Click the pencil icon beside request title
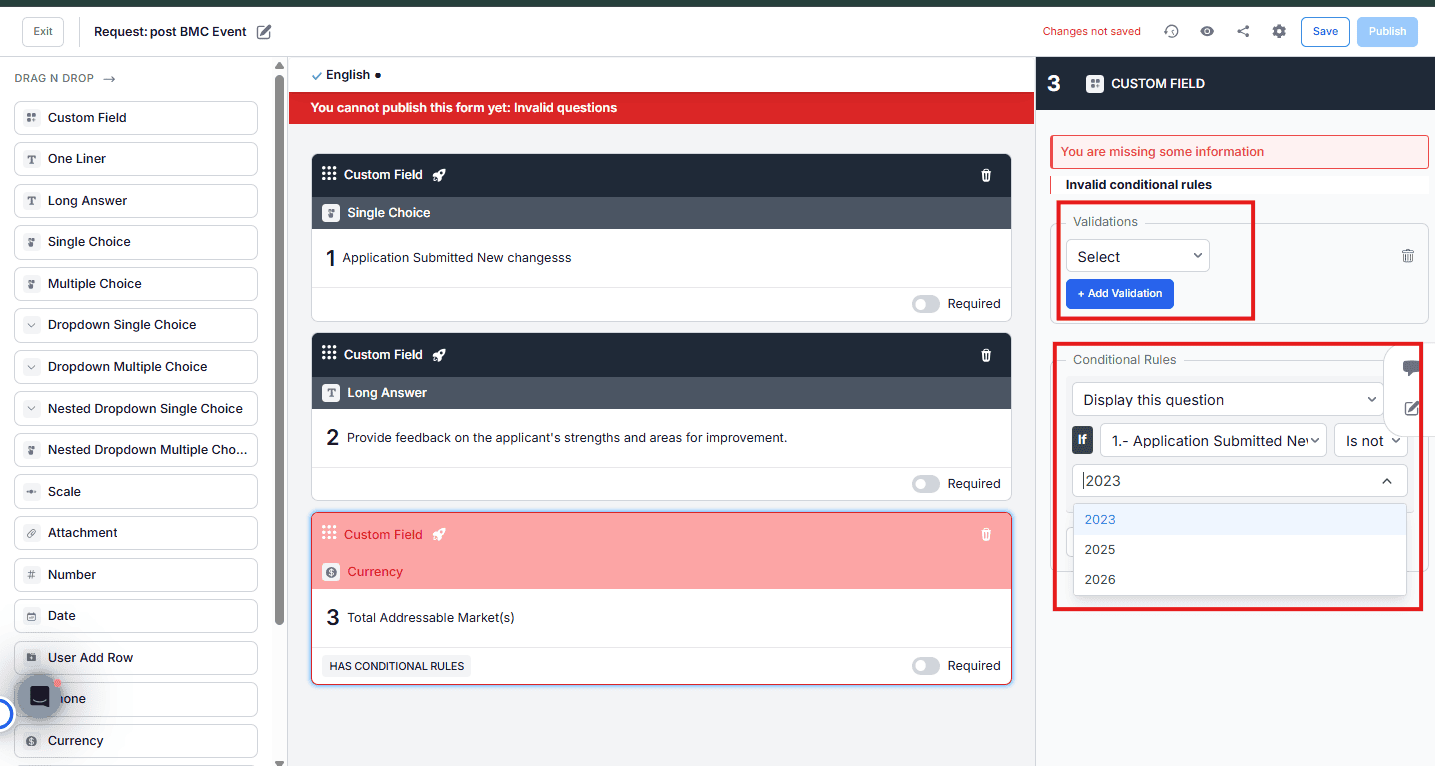1435x766 pixels. click(264, 32)
